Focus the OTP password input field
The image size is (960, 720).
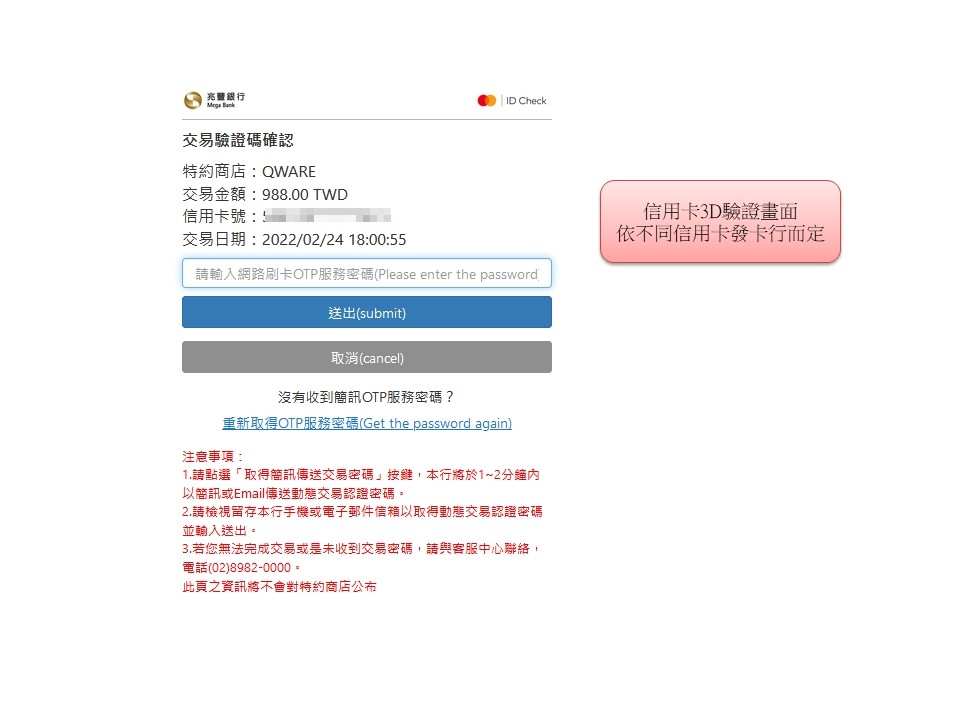(x=367, y=274)
